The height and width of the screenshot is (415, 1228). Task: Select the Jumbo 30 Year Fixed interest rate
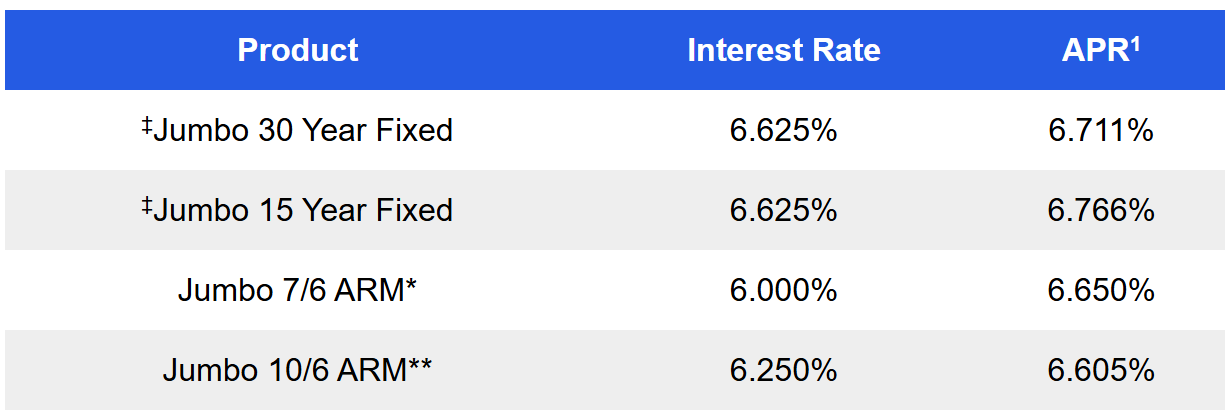tap(784, 130)
